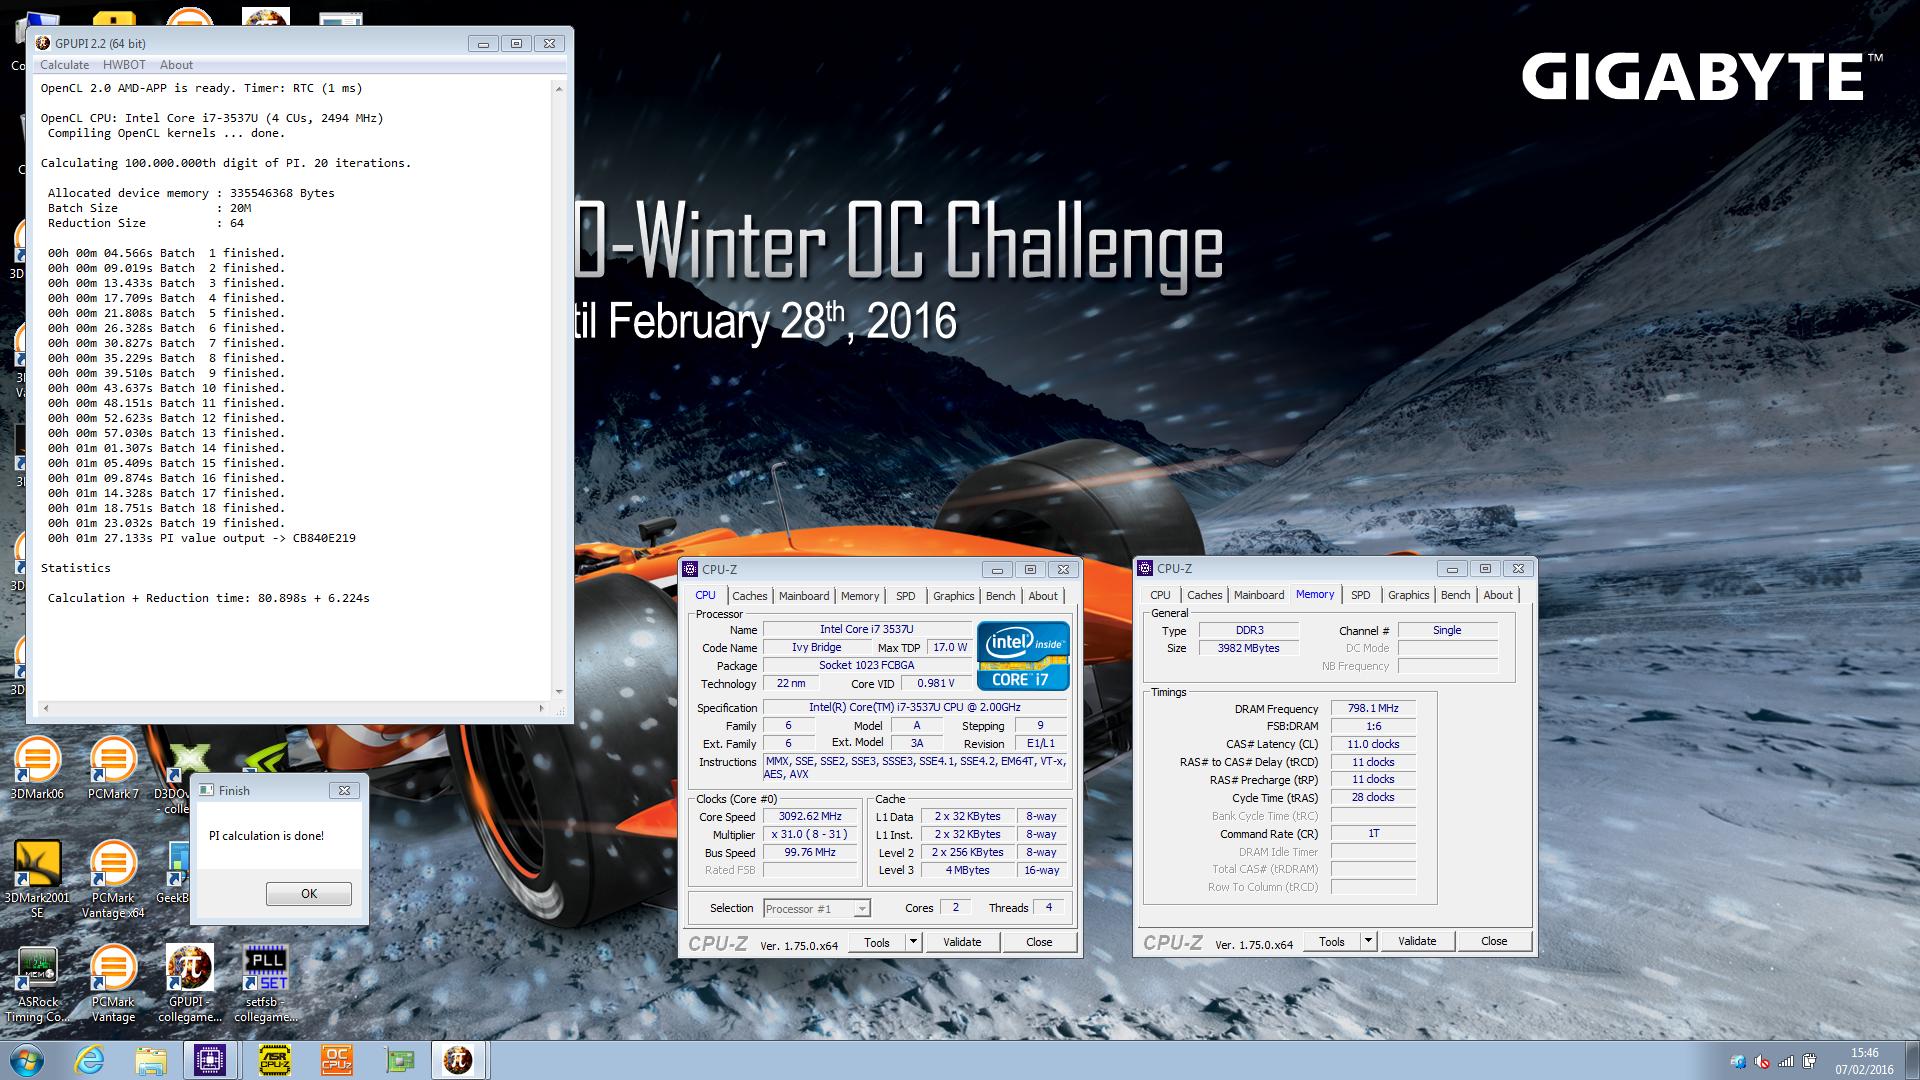Open the Windows Start menu orb
Image resolution: width=1920 pixels, height=1080 pixels.
(x=27, y=1060)
